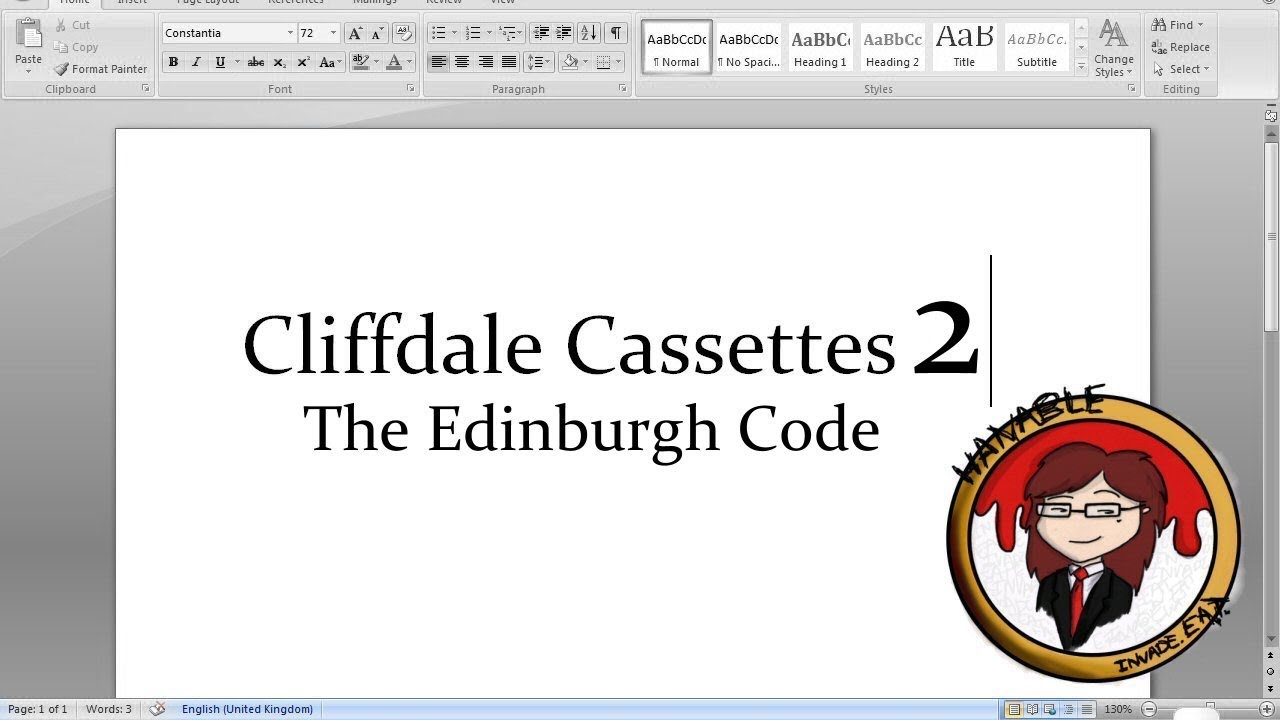Click Increase Indent icon
This screenshot has height=720, width=1280.
point(564,33)
